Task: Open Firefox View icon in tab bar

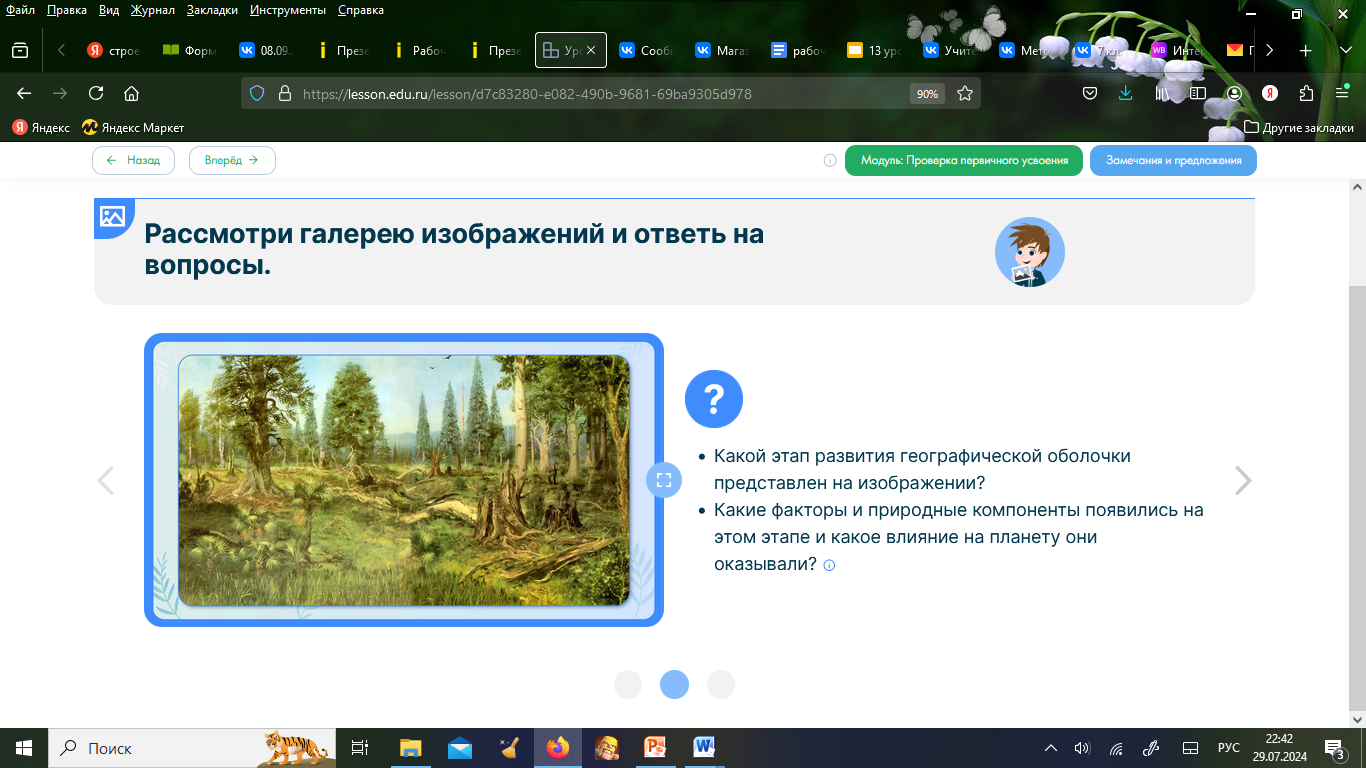Action: click(x=19, y=50)
